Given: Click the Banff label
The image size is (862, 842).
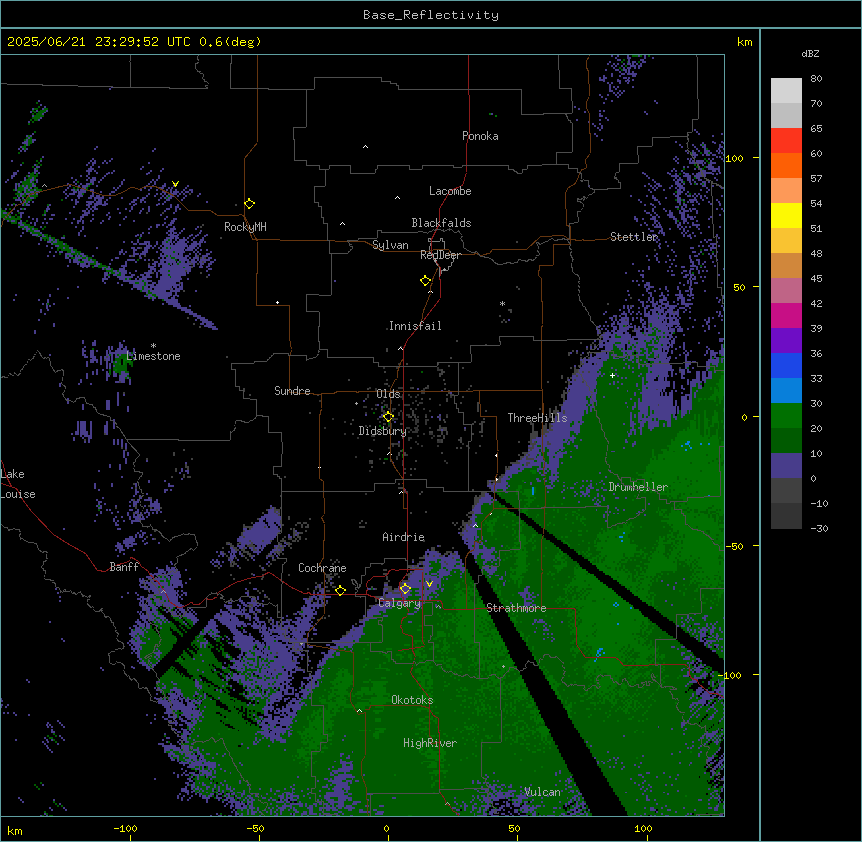Looking at the screenshot, I should [124, 567].
